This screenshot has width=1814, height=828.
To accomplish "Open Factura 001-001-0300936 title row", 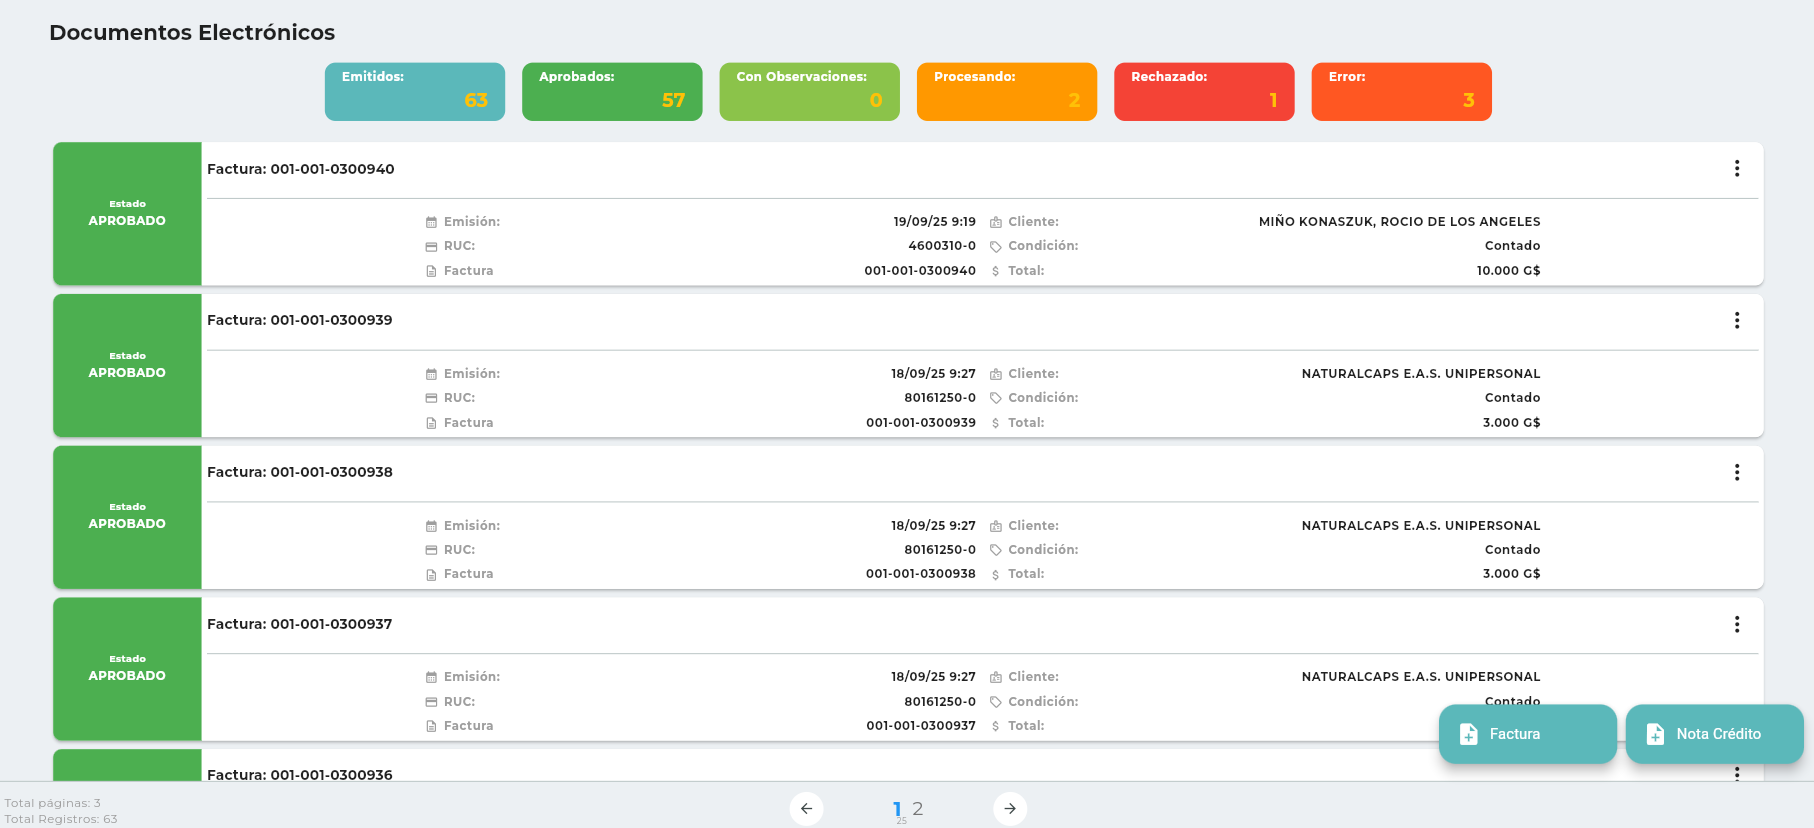I will tap(300, 774).
